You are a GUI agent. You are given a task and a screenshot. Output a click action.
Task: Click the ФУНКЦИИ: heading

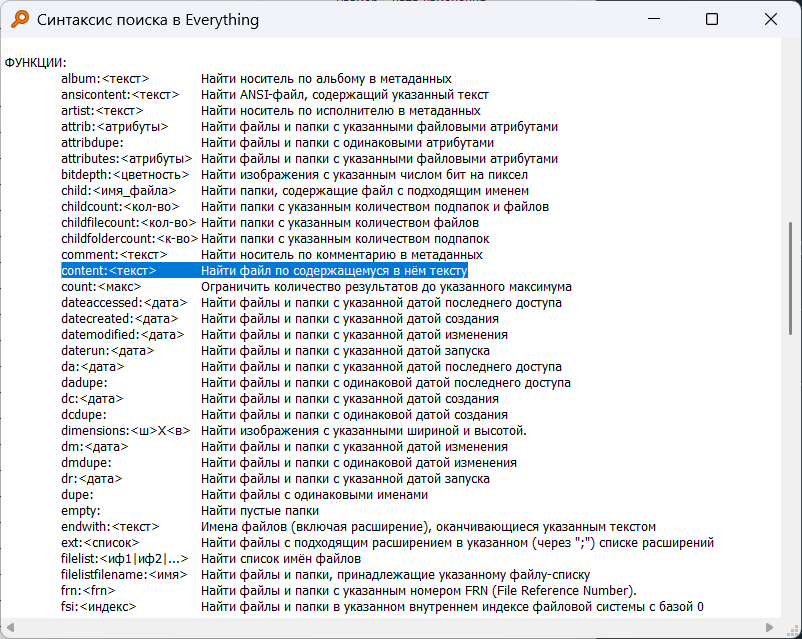(36, 63)
